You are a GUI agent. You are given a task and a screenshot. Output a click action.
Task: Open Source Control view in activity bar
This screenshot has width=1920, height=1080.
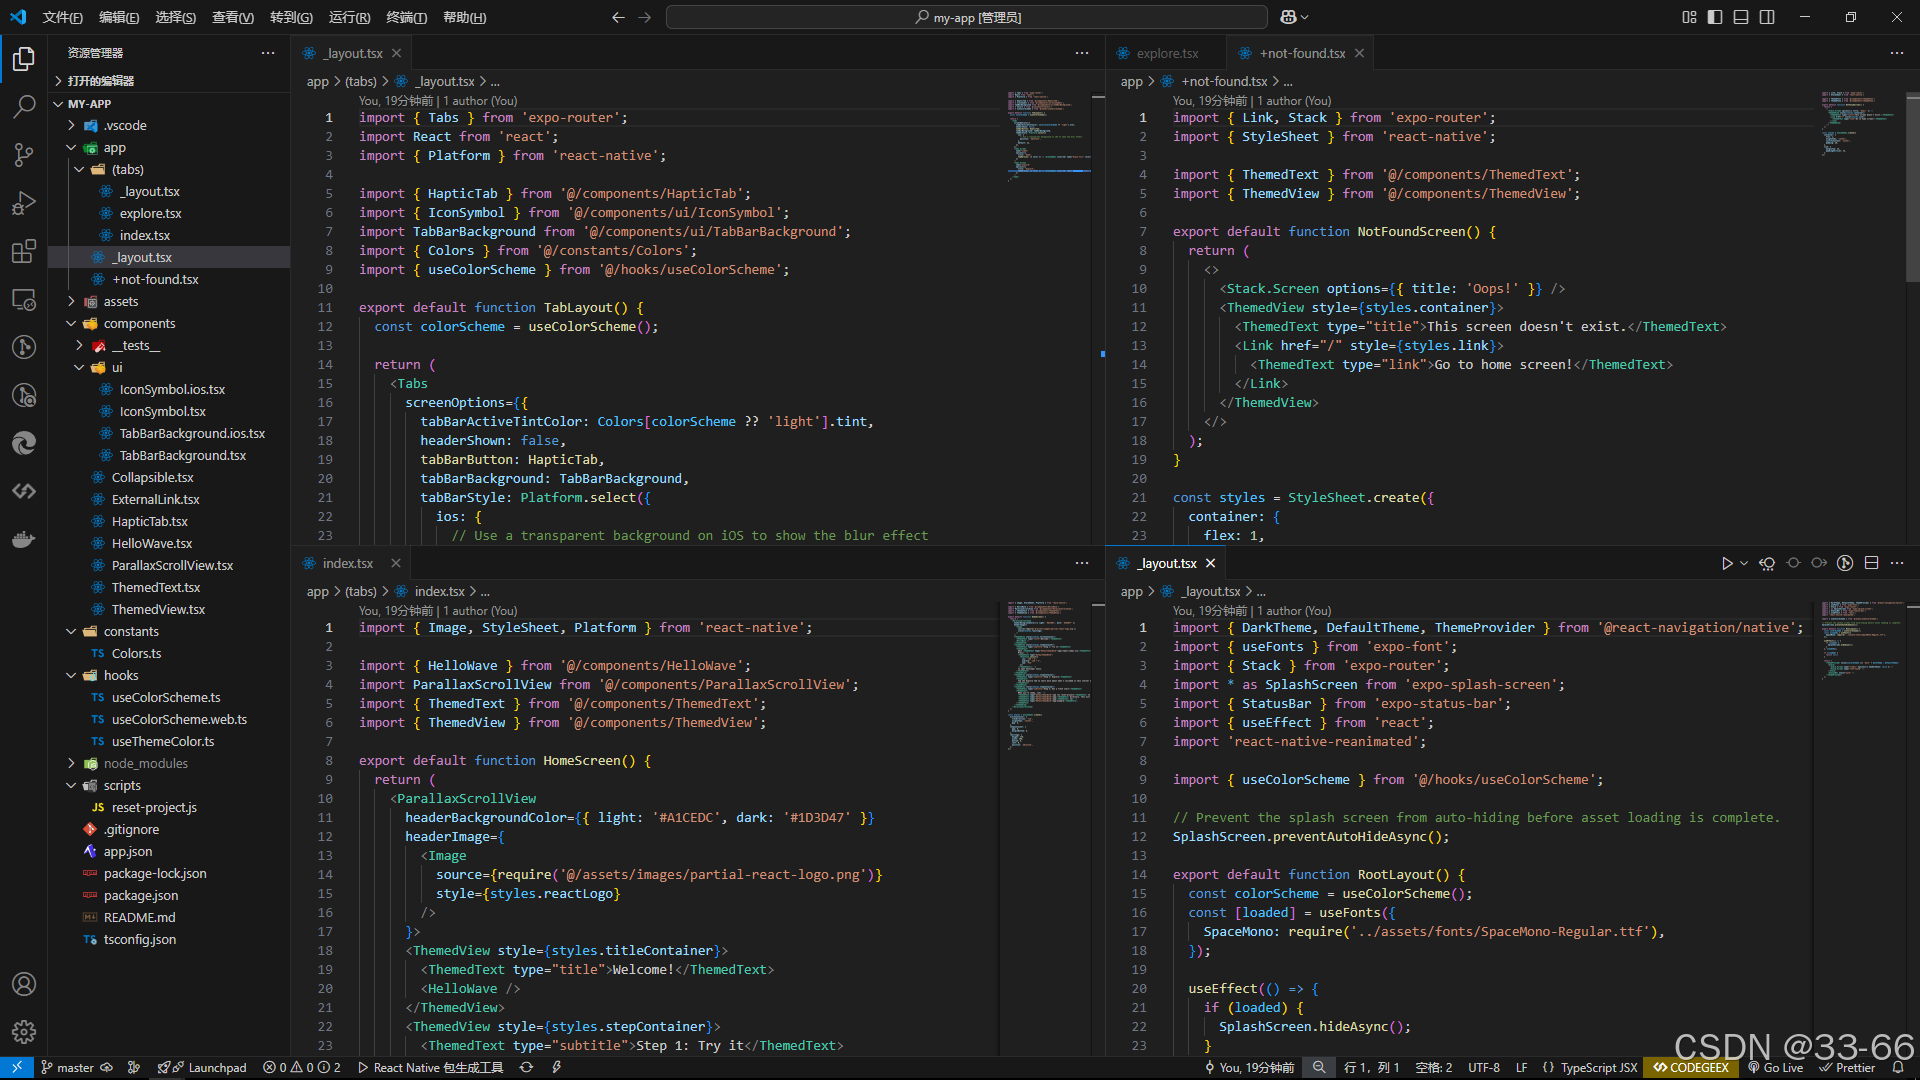click(x=24, y=154)
